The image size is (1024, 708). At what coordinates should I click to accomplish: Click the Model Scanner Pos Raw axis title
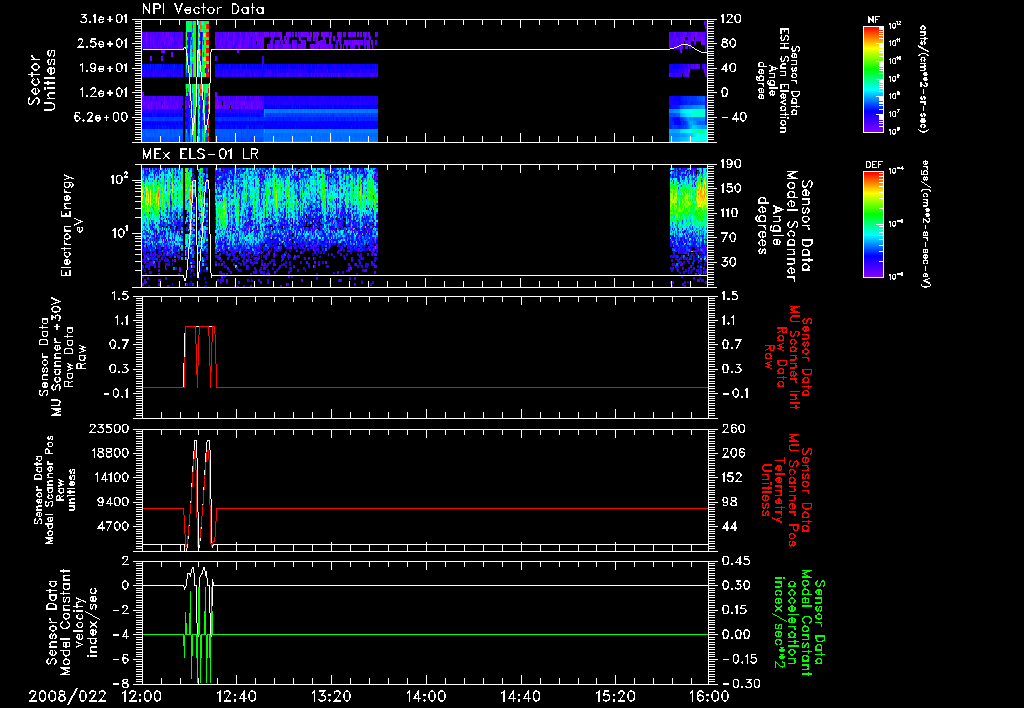(x=55, y=490)
